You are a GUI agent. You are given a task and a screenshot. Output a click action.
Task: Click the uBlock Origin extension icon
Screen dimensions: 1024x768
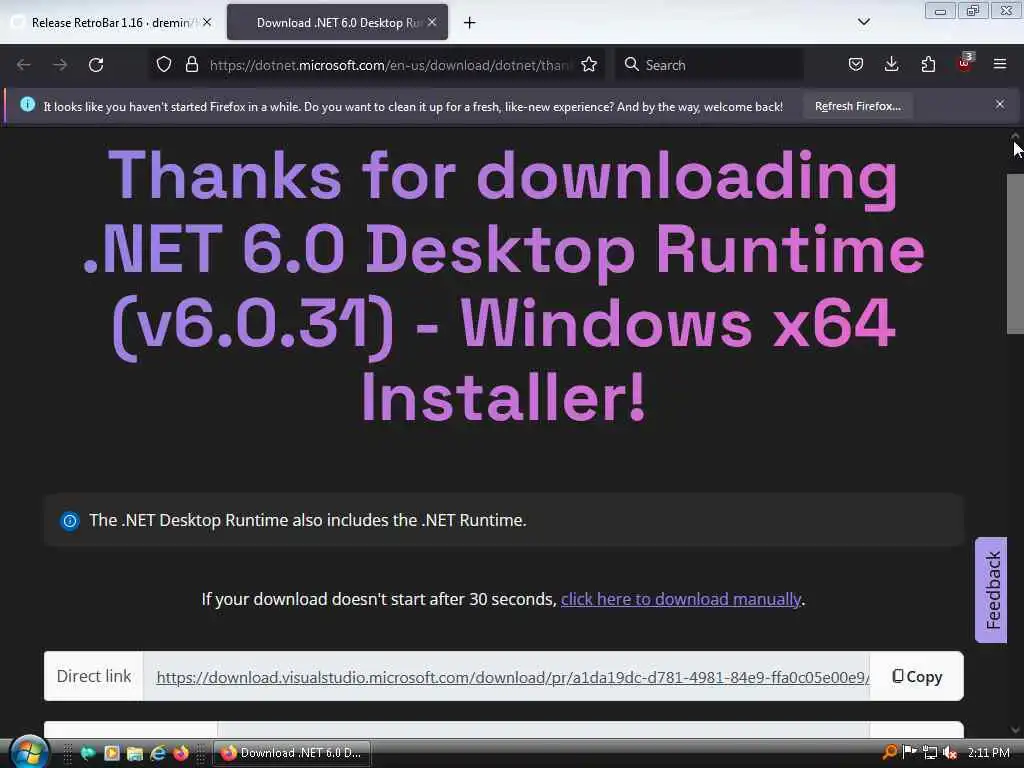click(x=965, y=63)
